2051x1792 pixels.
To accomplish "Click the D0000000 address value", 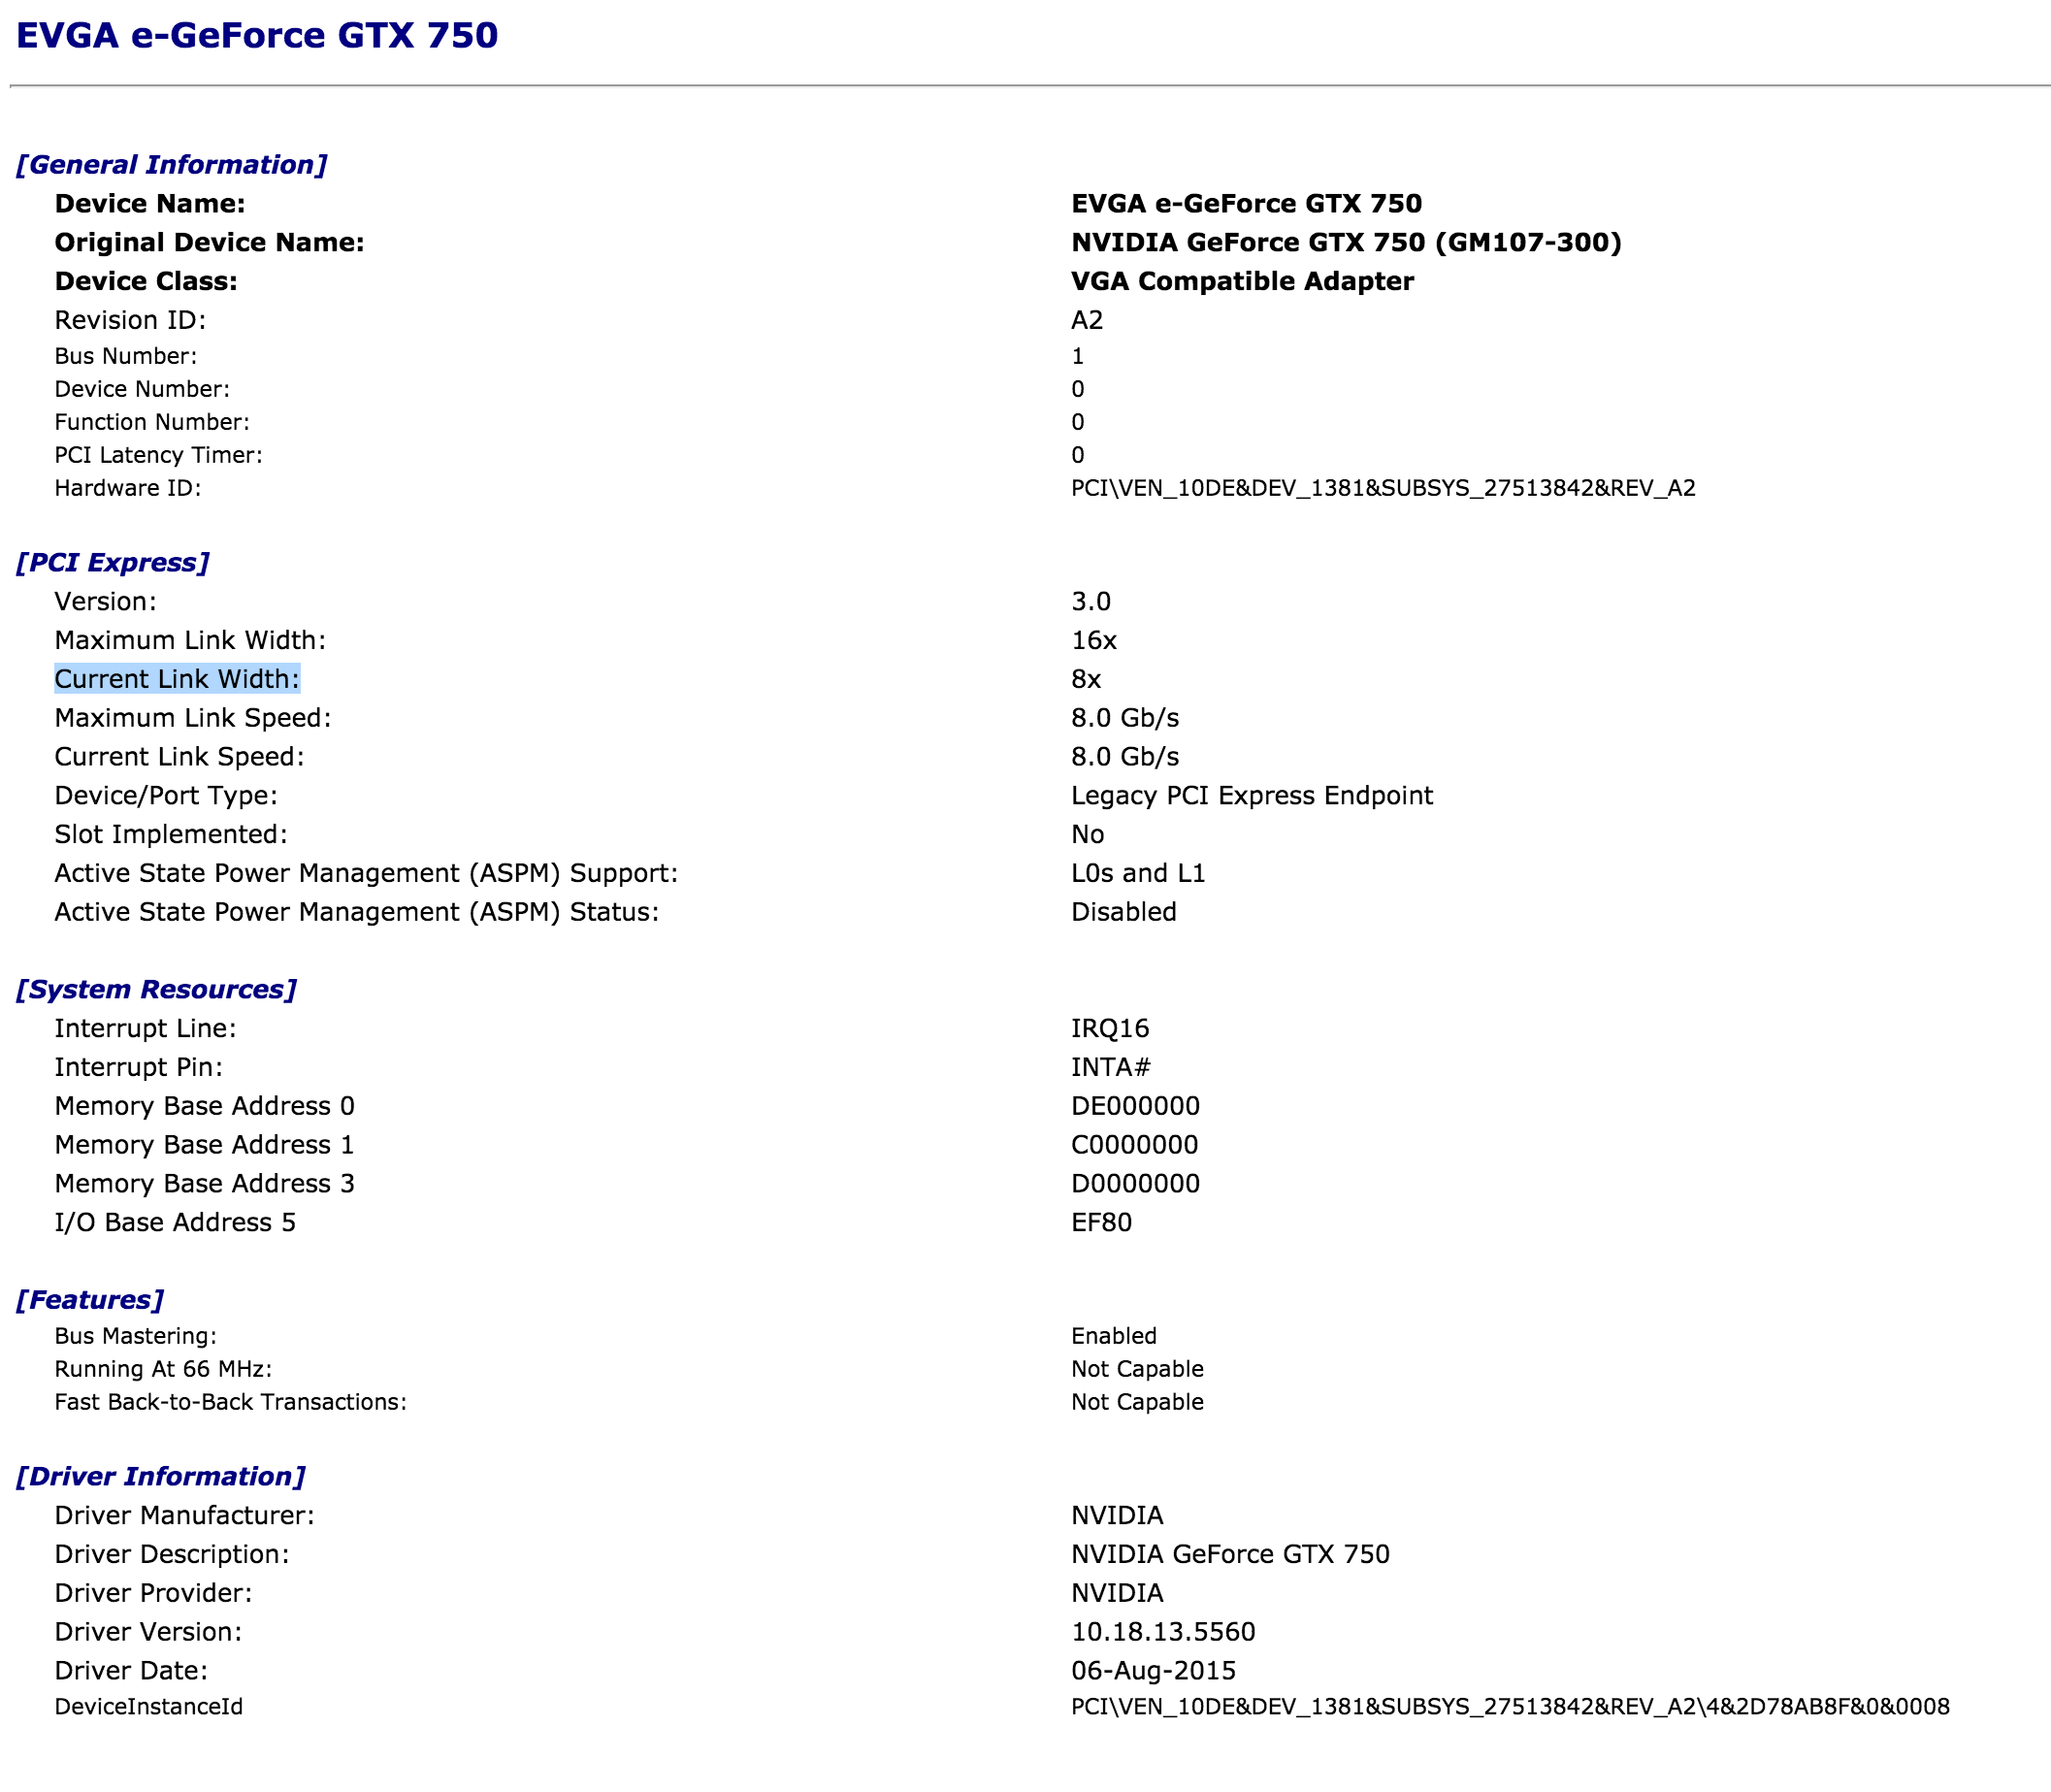I will 1135,1184.
